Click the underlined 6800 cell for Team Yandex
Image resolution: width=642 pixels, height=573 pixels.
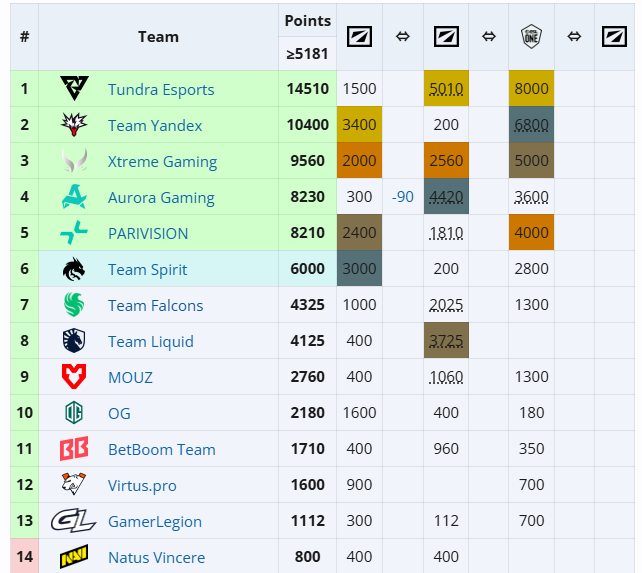[531, 125]
